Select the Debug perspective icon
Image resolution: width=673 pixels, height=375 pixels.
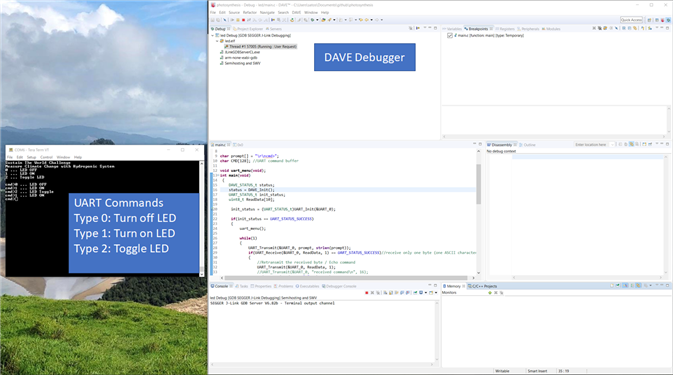point(668,20)
